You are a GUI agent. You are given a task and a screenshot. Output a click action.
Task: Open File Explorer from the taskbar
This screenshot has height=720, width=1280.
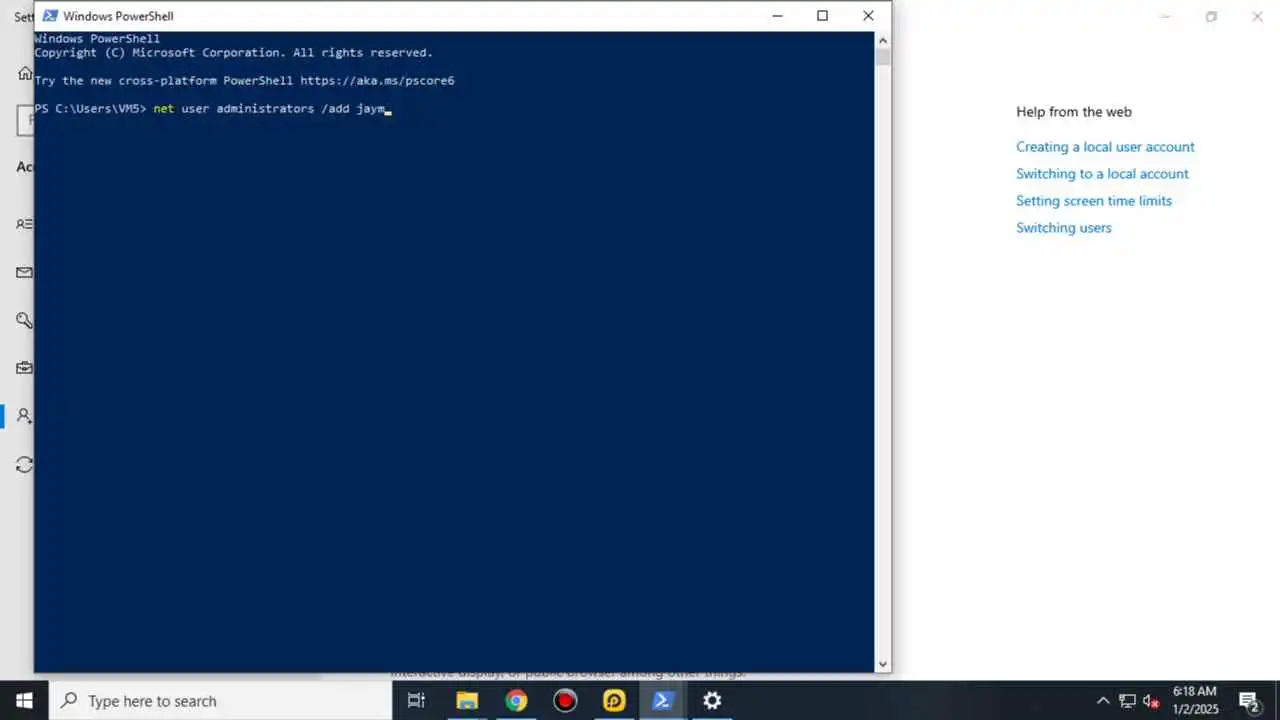(x=467, y=701)
